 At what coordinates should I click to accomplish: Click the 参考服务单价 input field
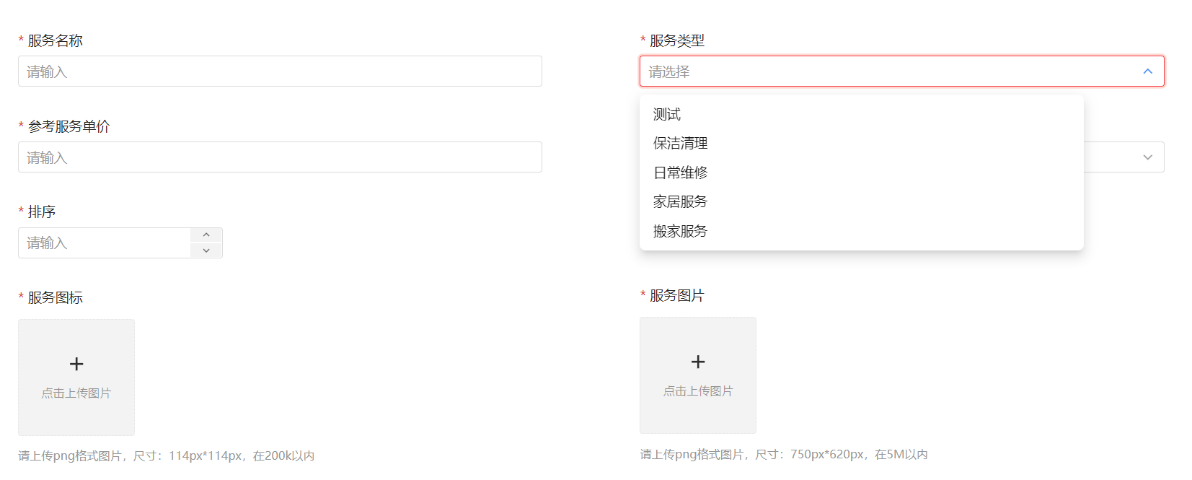tap(280, 158)
